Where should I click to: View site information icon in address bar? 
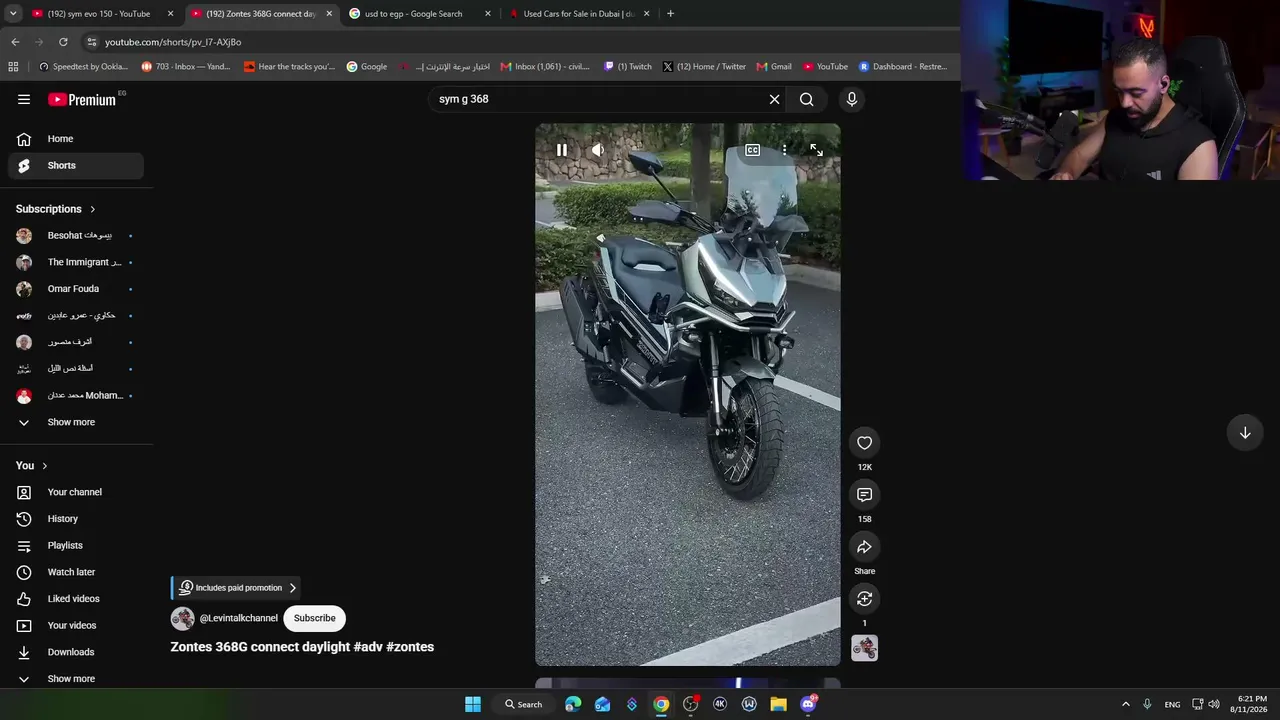click(92, 42)
